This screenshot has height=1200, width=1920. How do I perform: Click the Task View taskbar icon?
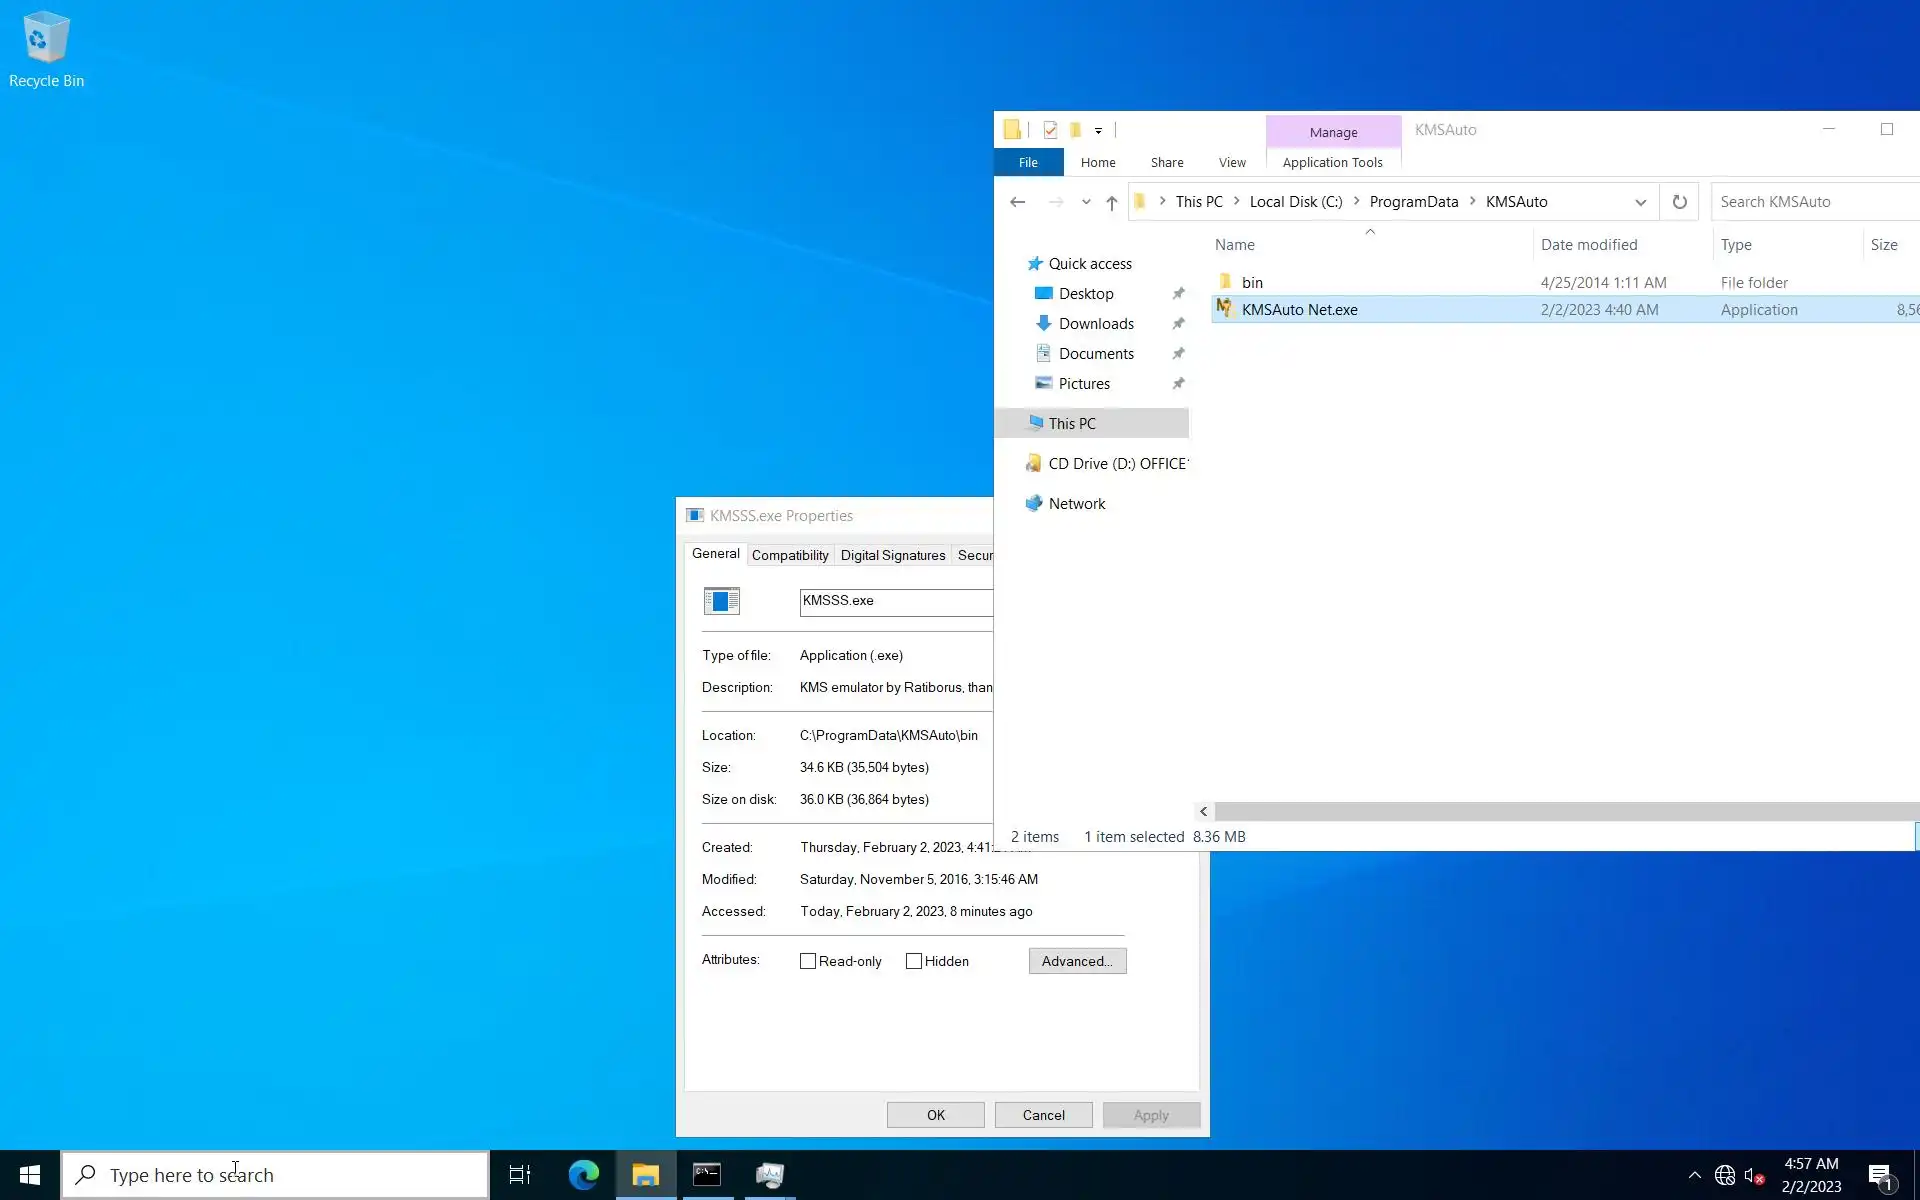click(520, 1174)
